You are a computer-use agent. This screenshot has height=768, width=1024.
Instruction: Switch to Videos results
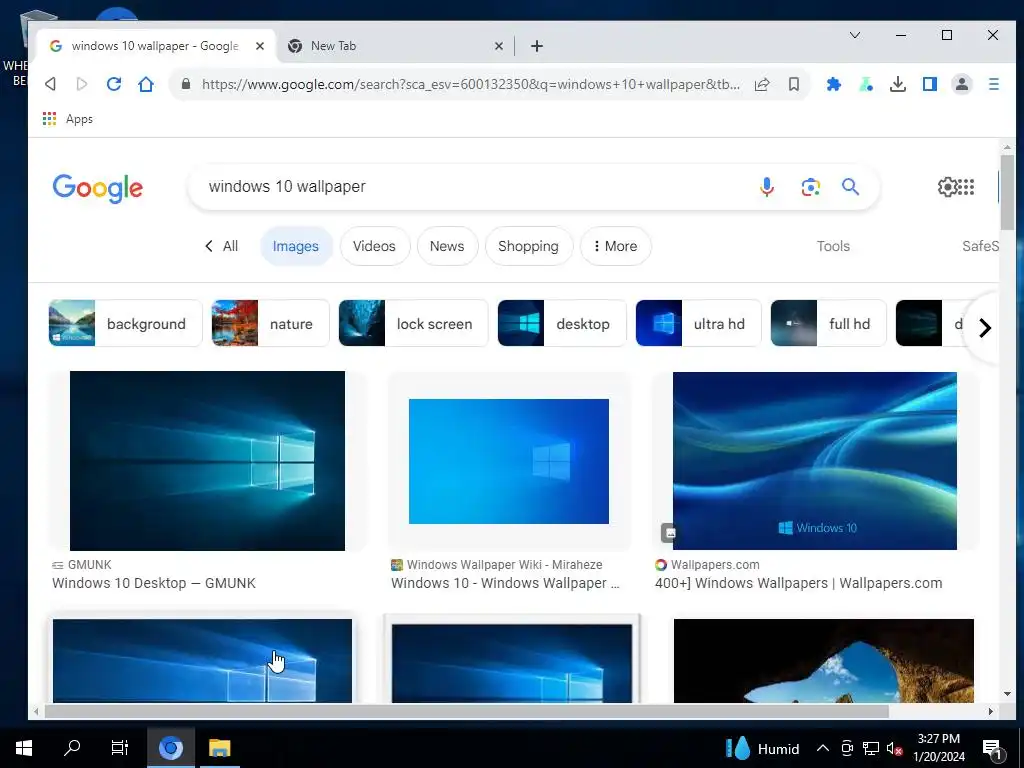click(374, 246)
